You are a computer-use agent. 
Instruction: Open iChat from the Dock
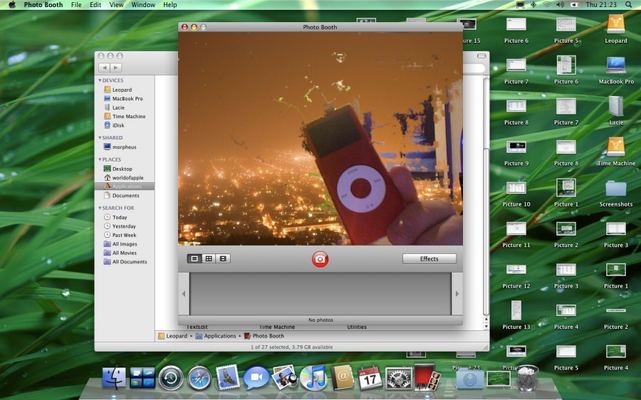[256, 378]
